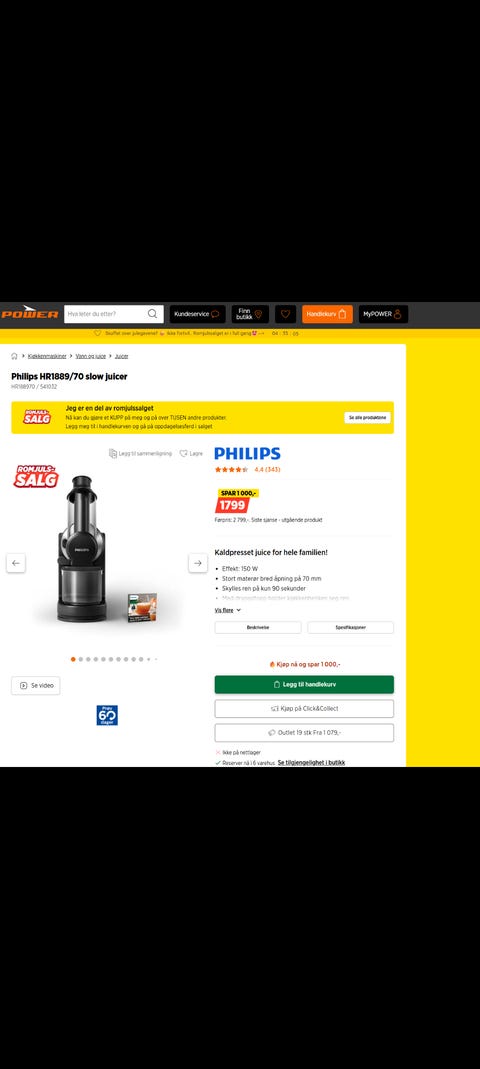Switch to Beskrivelse tab
Screen dimensions: 480x1069
point(258,627)
